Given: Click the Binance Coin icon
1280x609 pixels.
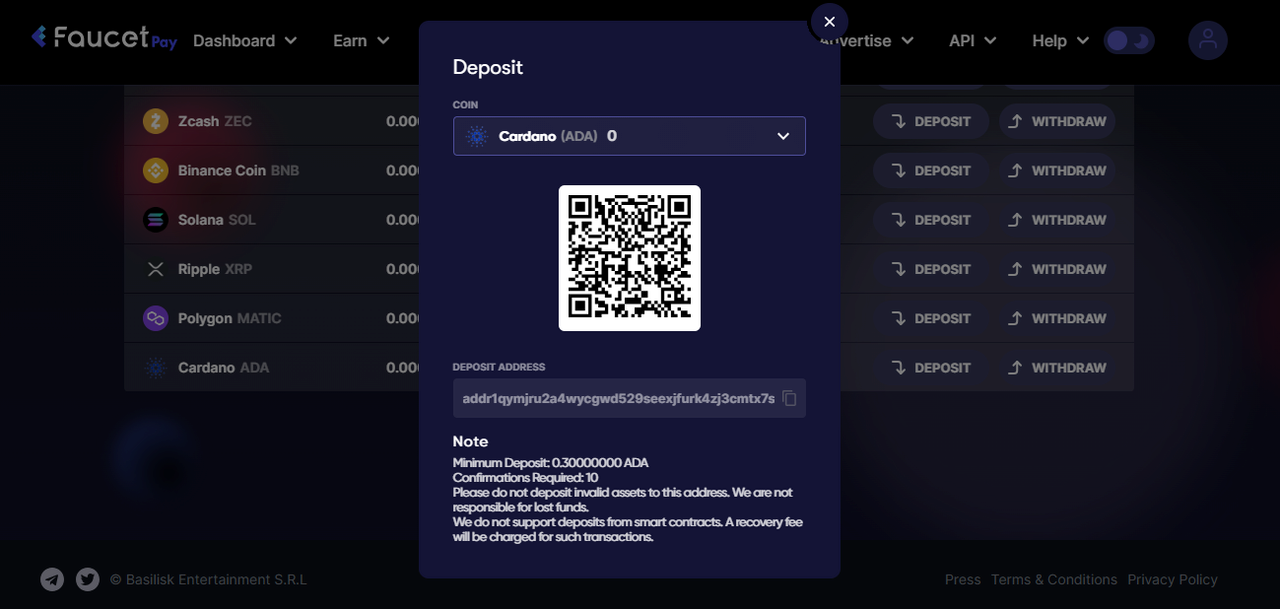Looking at the screenshot, I should tap(155, 170).
